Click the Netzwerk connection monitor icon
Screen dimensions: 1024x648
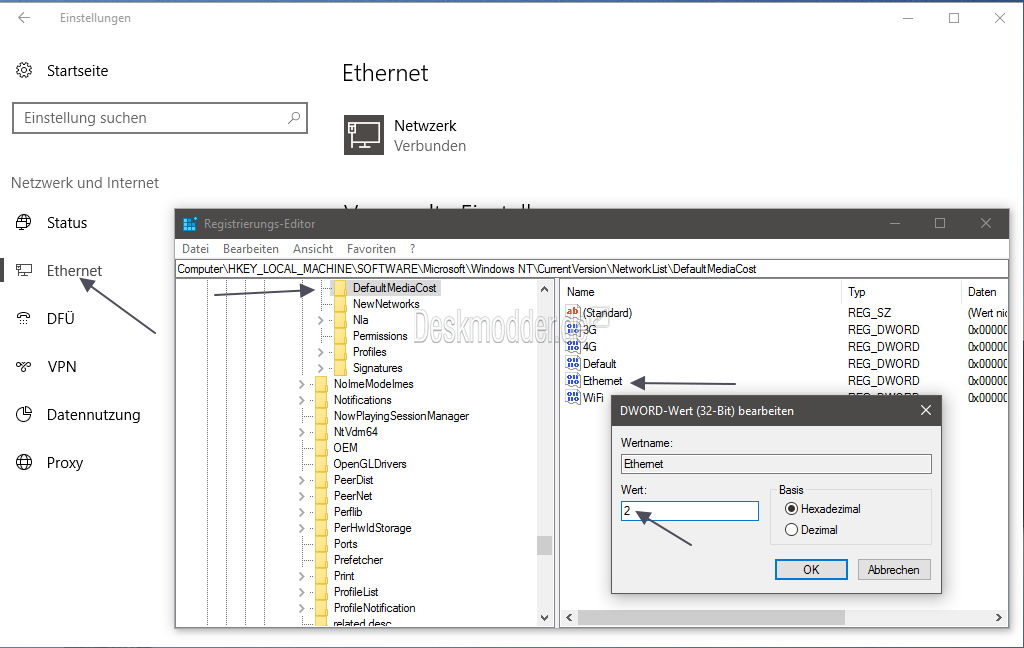coord(364,135)
